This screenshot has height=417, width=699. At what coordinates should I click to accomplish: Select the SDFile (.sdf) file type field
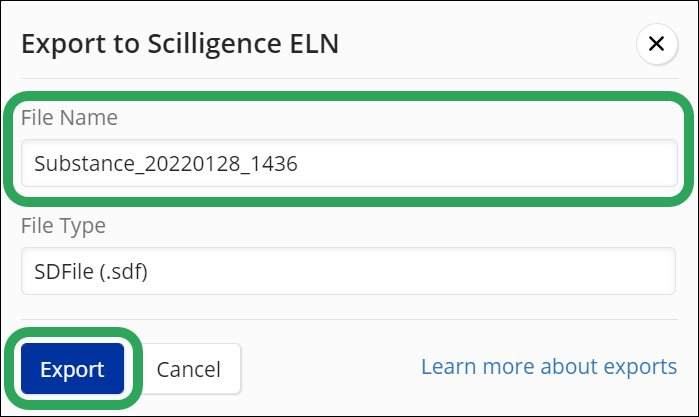(x=348, y=271)
